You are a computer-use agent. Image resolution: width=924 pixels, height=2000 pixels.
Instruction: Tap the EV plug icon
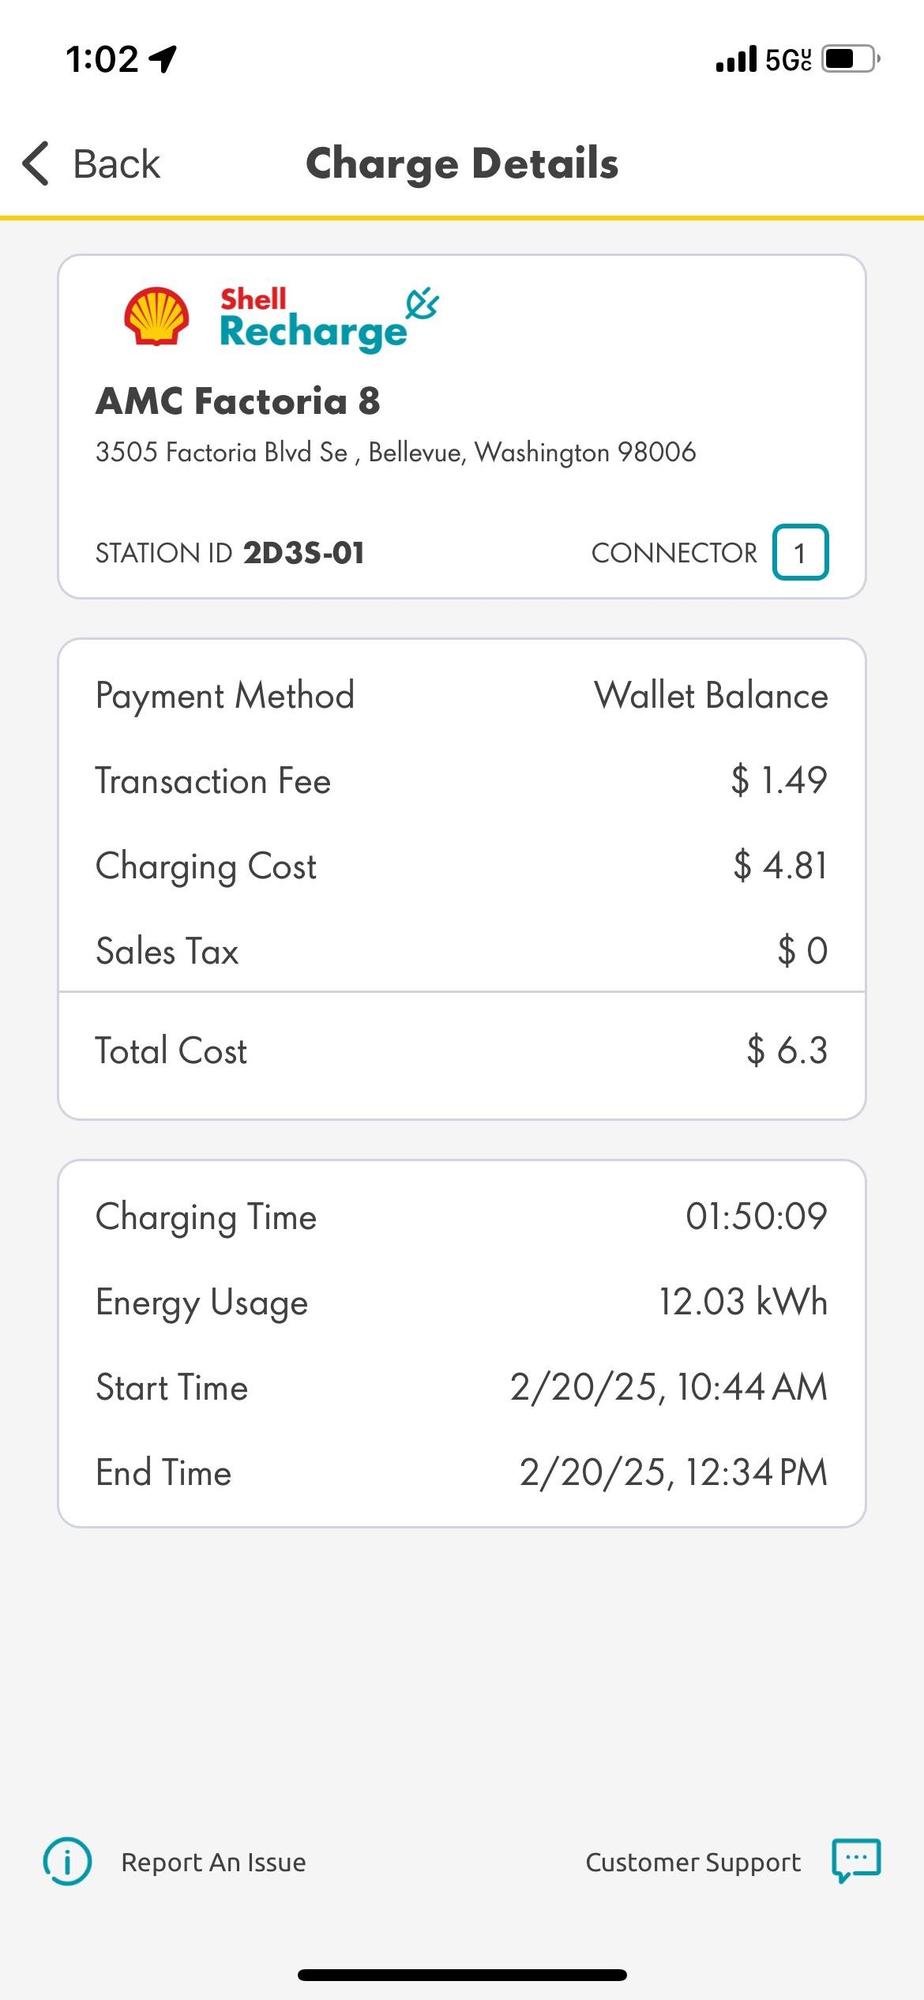422,304
